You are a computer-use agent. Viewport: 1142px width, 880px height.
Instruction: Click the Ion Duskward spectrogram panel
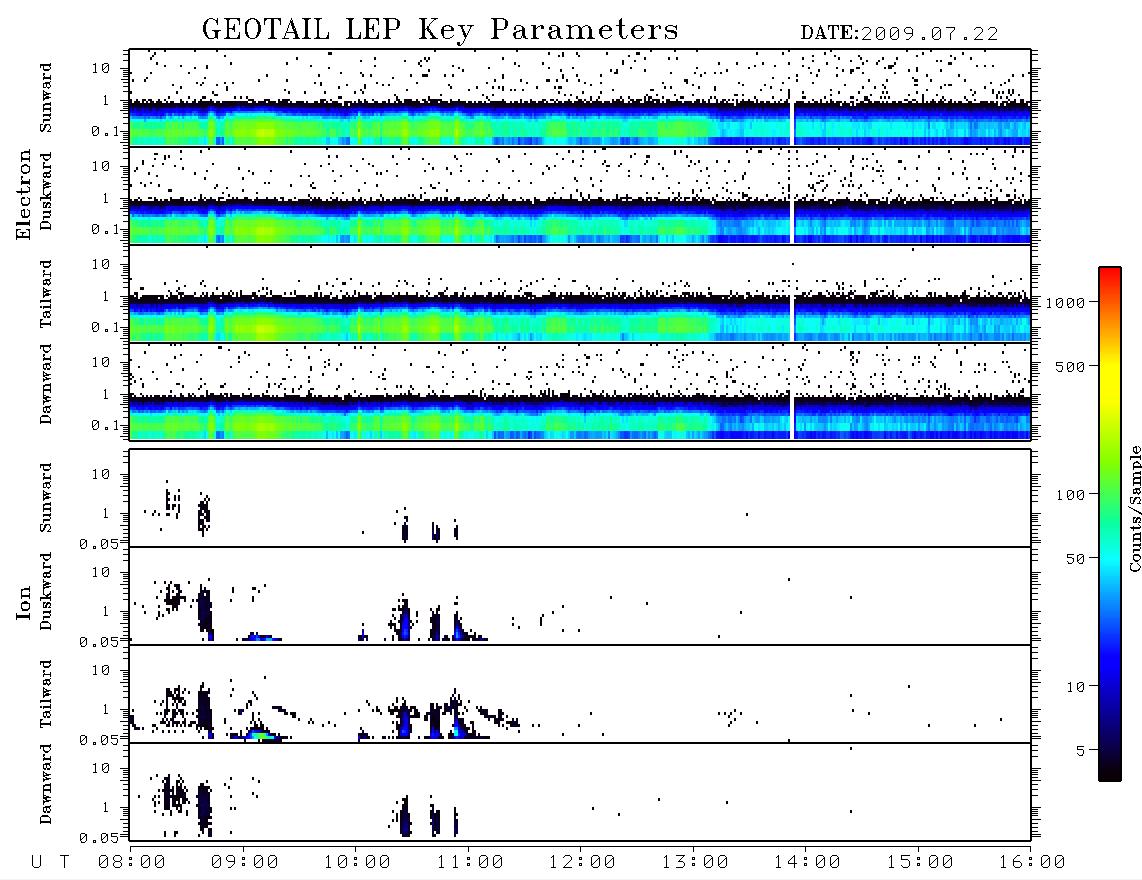(580, 596)
